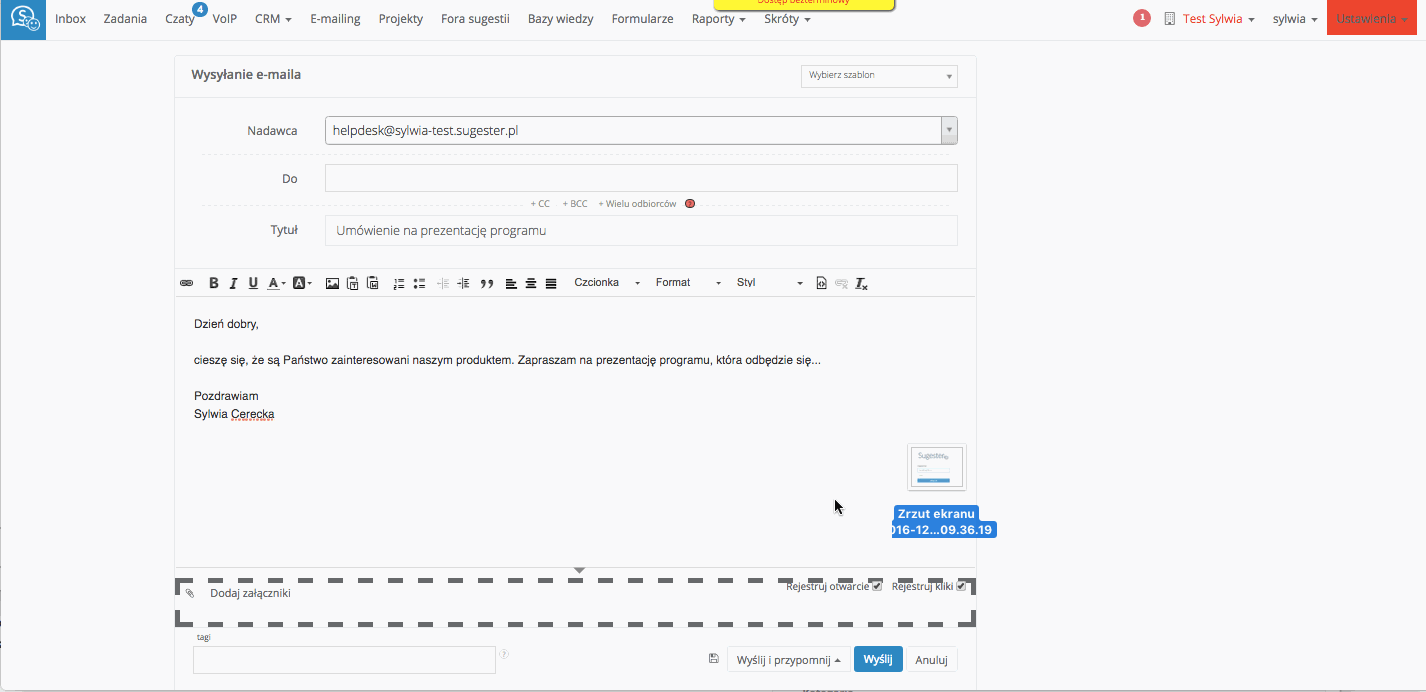The image size is (1426, 692).
Task: Toggle Rejestruj kliki checkbox
Action: [x=961, y=586]
